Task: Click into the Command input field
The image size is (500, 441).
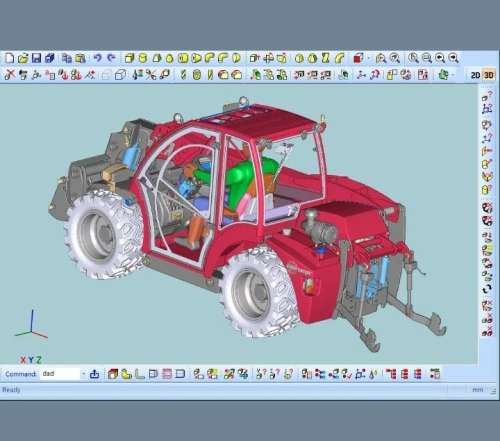Action: 60,374
